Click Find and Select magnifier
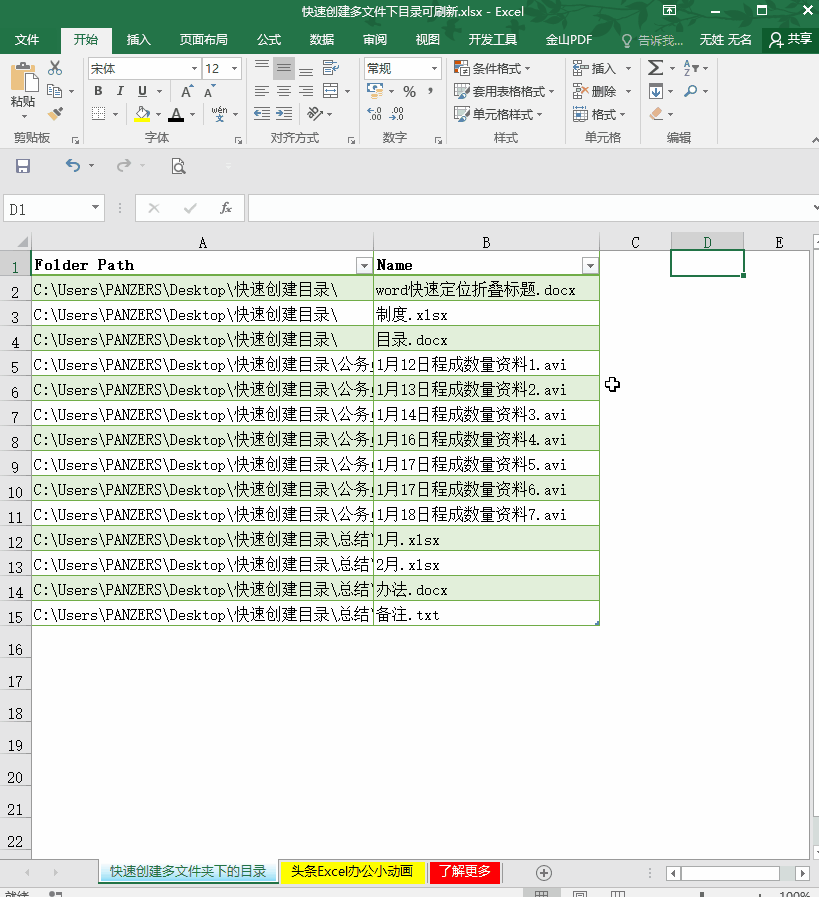This screenshot has height=897, width=819. (x=691, y=91)
